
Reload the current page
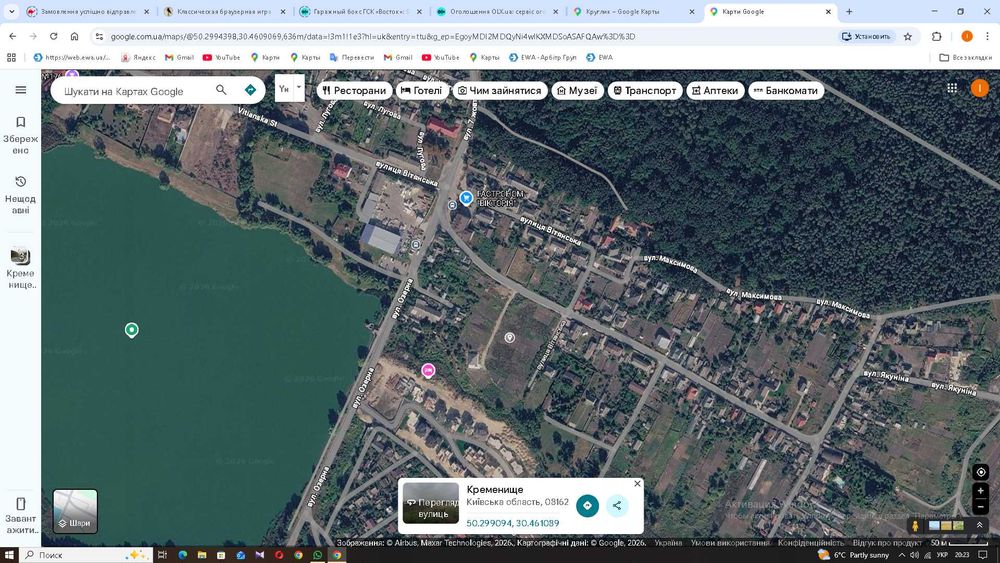click(54, 36)
